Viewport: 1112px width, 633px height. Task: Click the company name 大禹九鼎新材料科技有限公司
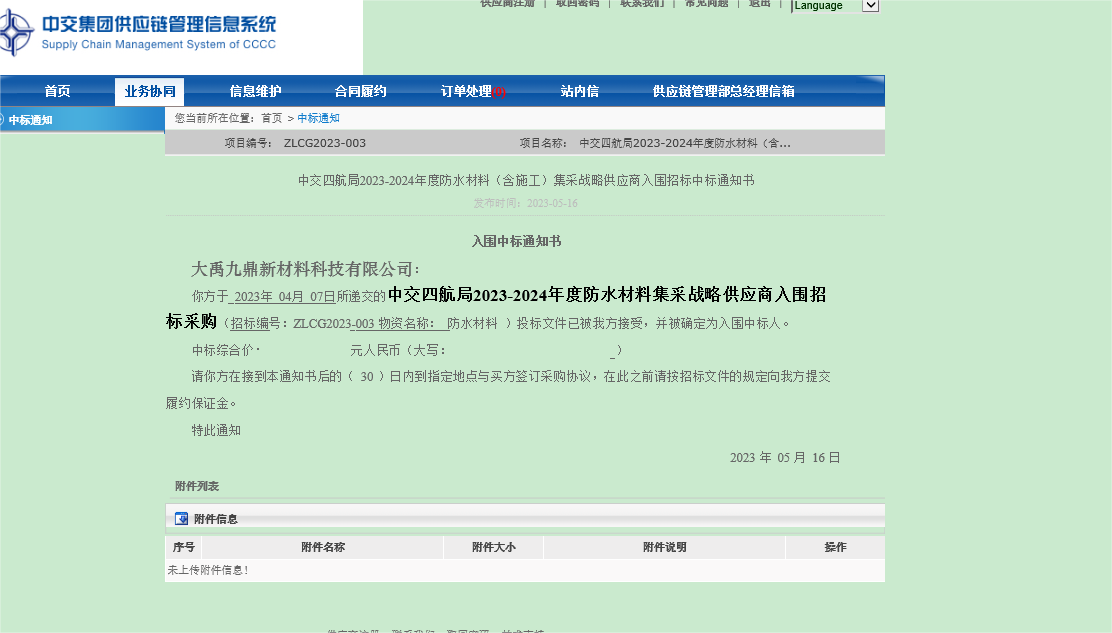(302, 269)
